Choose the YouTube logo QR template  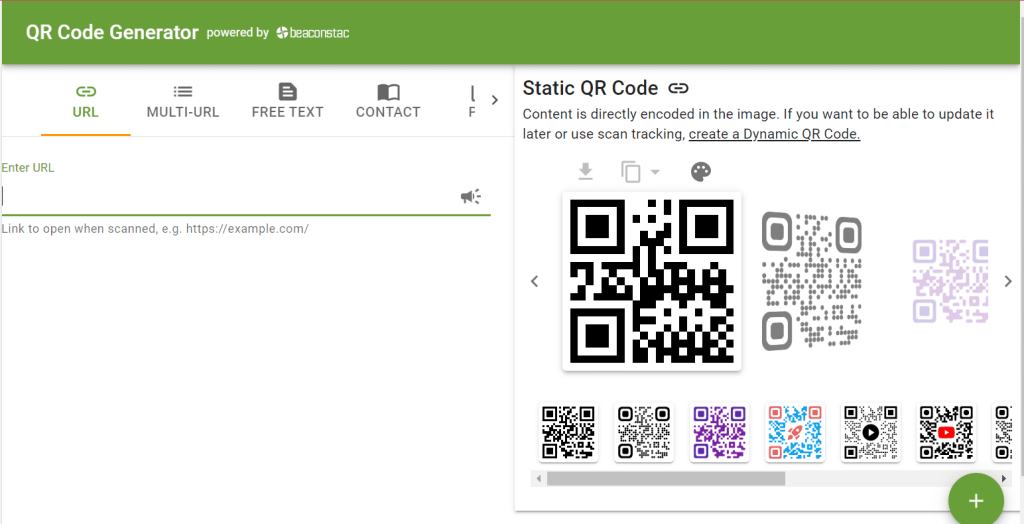[x=947, y=433]
